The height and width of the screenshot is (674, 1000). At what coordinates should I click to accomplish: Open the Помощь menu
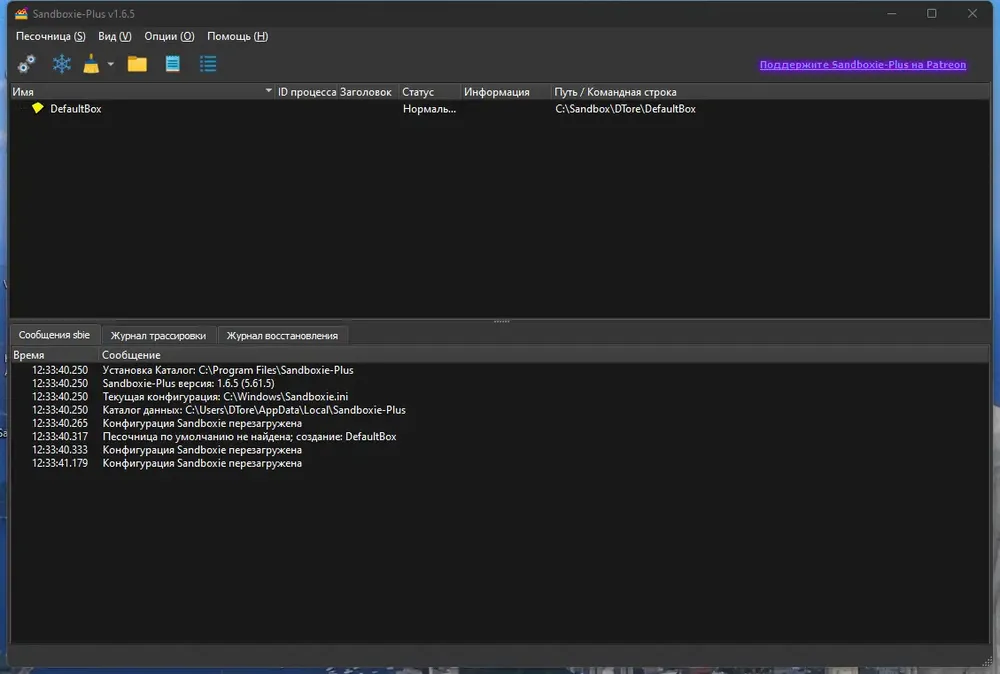point(237,36)
